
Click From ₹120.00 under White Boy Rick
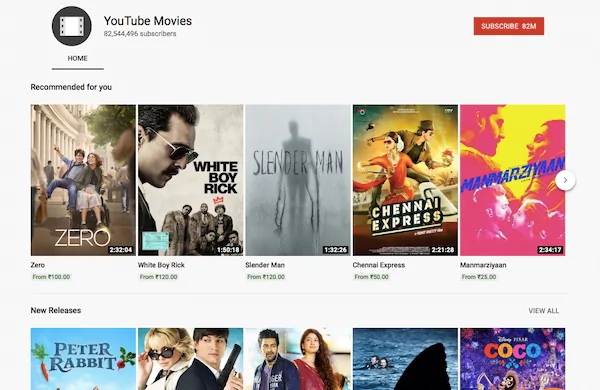click(x=158, y=277)
